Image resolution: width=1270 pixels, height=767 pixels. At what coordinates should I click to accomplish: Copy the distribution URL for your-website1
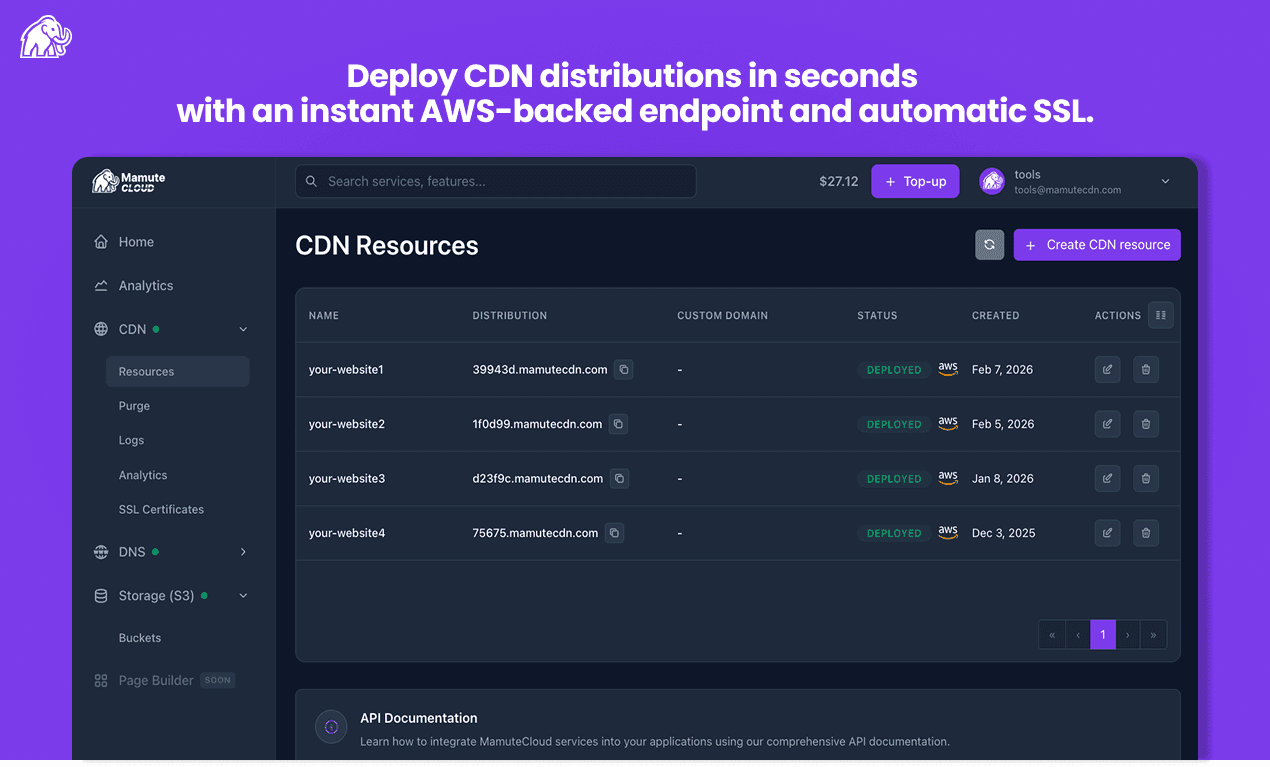pos(624,369)
